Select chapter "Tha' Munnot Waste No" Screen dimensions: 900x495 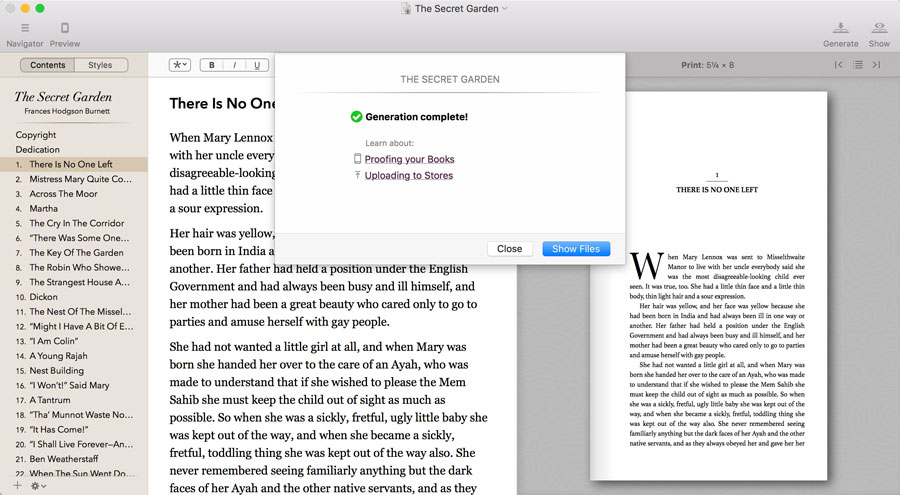[x=73, y=415]
